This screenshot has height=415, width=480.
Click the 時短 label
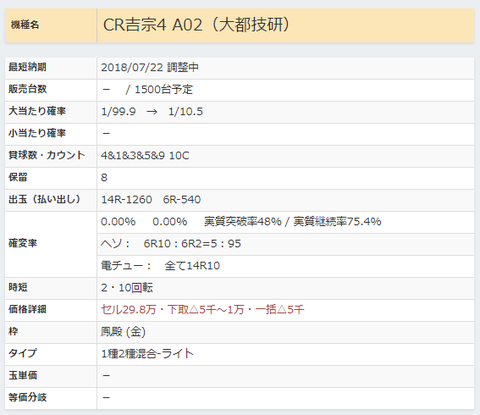click(18, 287)
